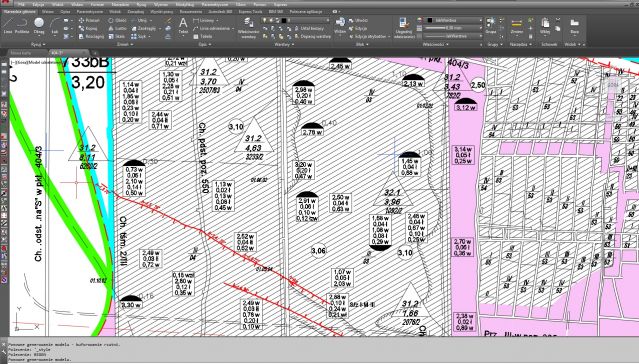639x364 pixels.
Task: Open the JakWarstwa color dropdown
Action: (x=454, y=20)
